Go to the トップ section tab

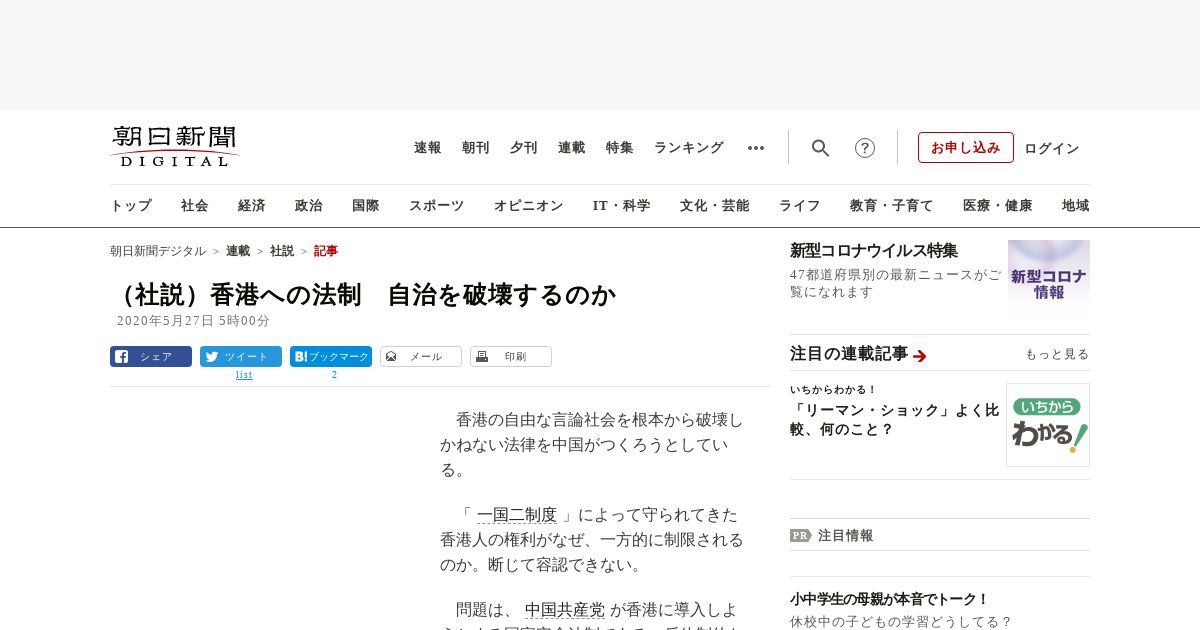(131, 206)
